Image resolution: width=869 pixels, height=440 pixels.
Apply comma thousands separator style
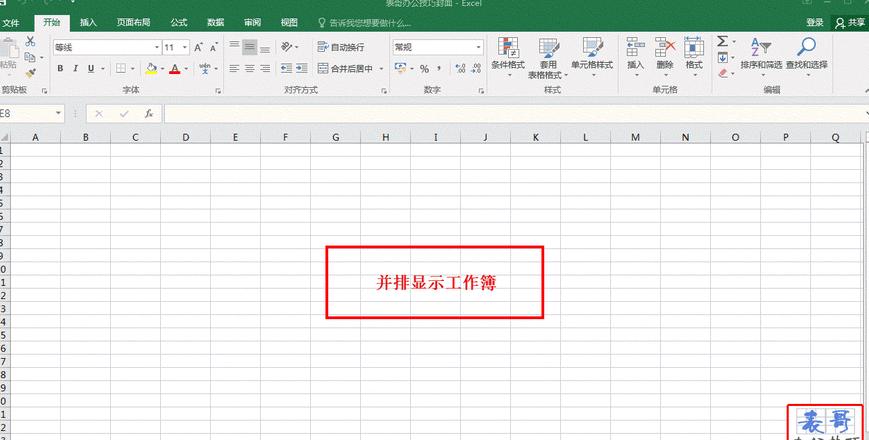[x=439, y=69]
